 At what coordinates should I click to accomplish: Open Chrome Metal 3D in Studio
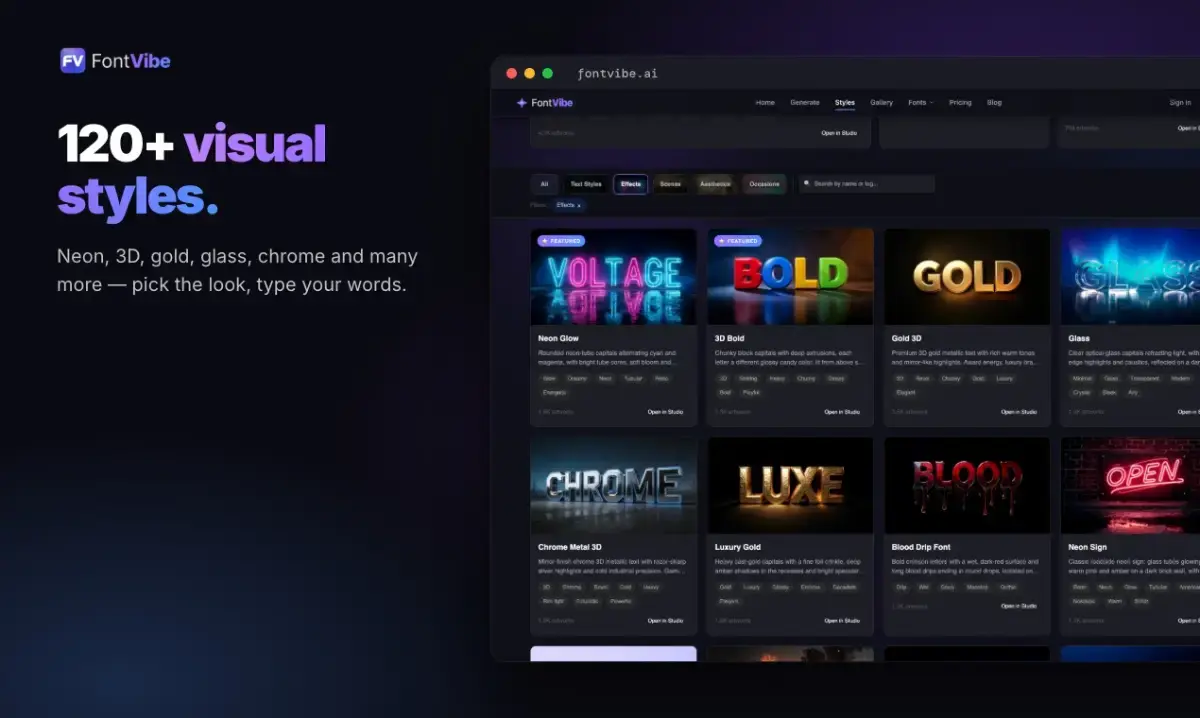pyautogui.click(x=666, y=620)
